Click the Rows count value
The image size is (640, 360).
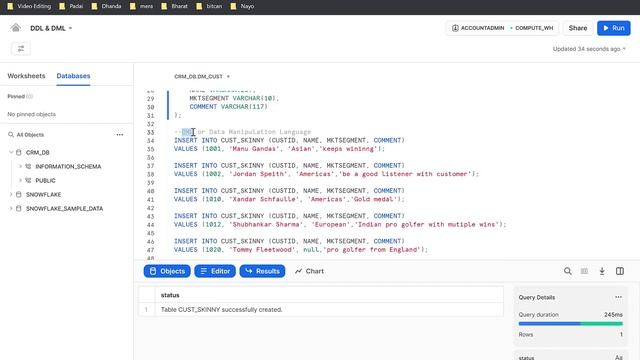[621, 334]
